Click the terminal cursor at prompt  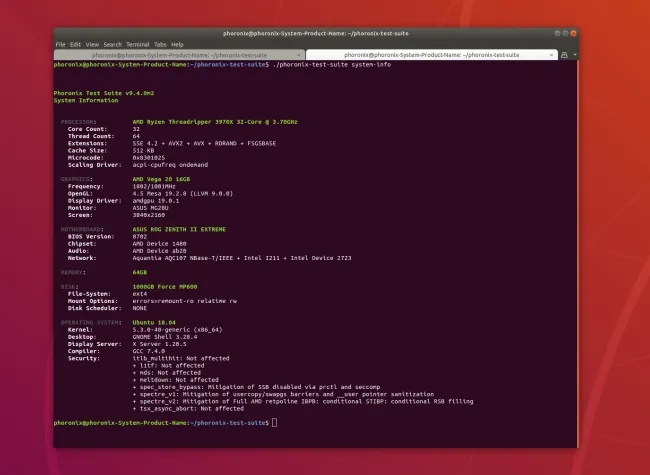274,422
